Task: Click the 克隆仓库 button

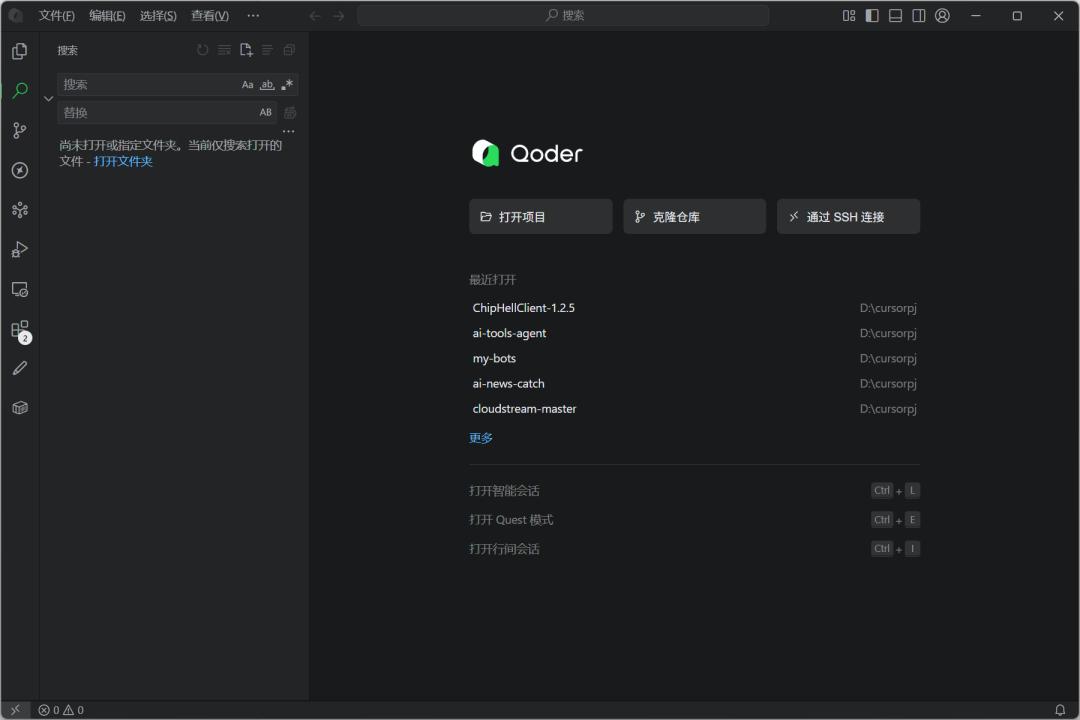Action: tap(694, 217)
